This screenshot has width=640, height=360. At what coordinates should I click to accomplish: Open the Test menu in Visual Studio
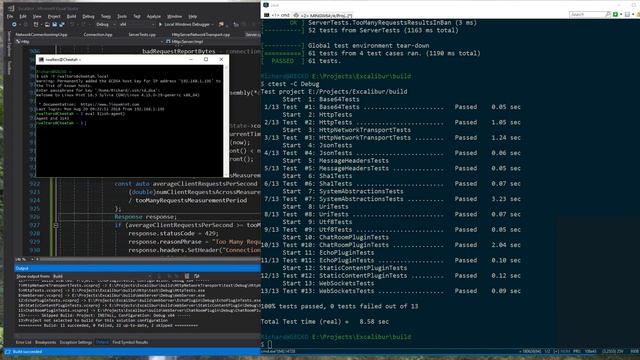point(137,16)
